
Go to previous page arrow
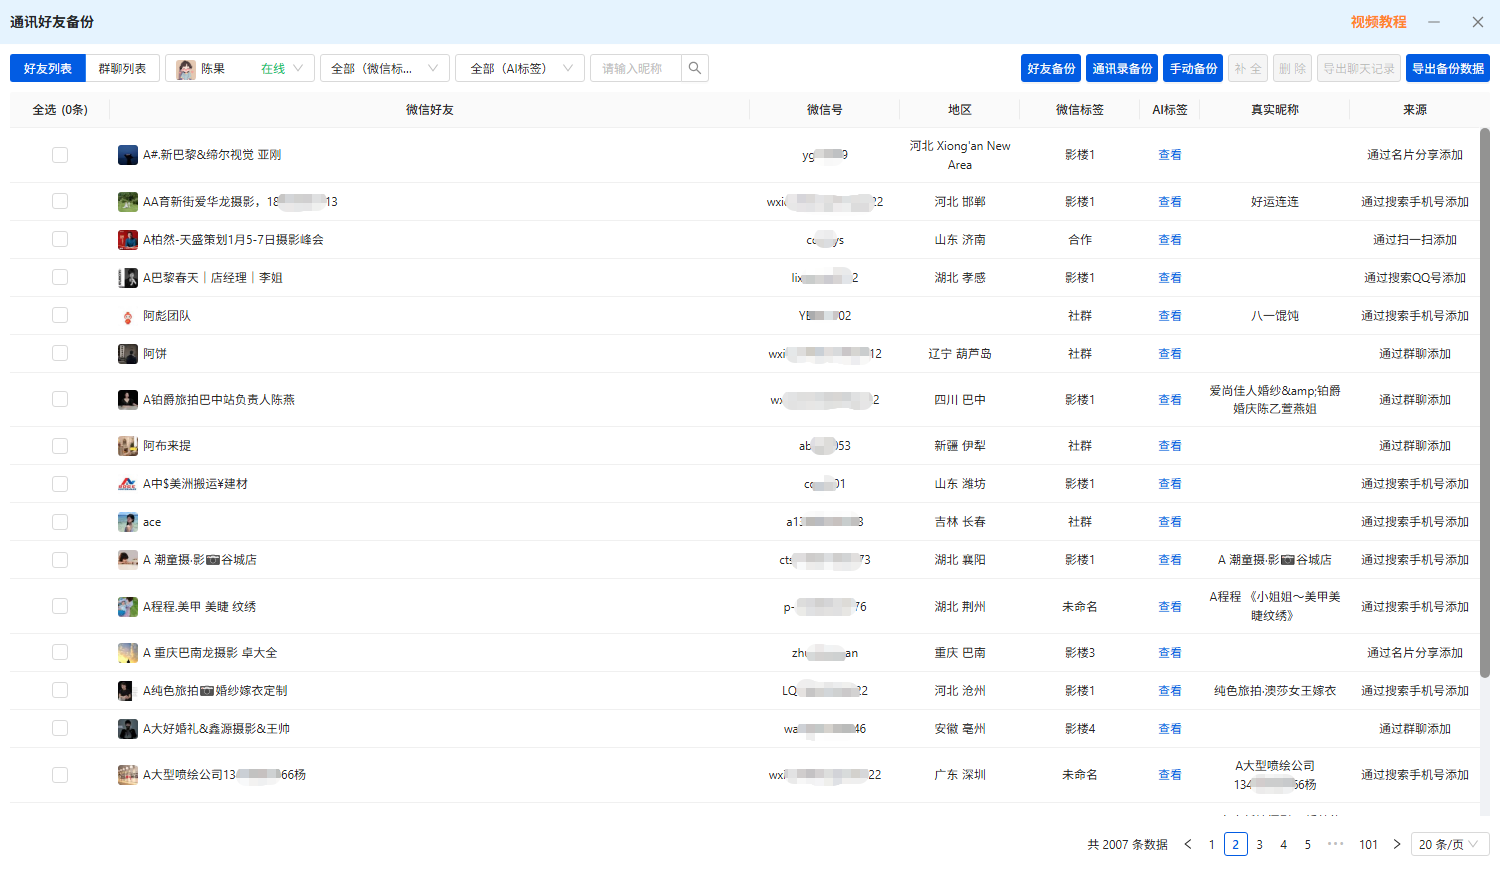click(1188, 845)
